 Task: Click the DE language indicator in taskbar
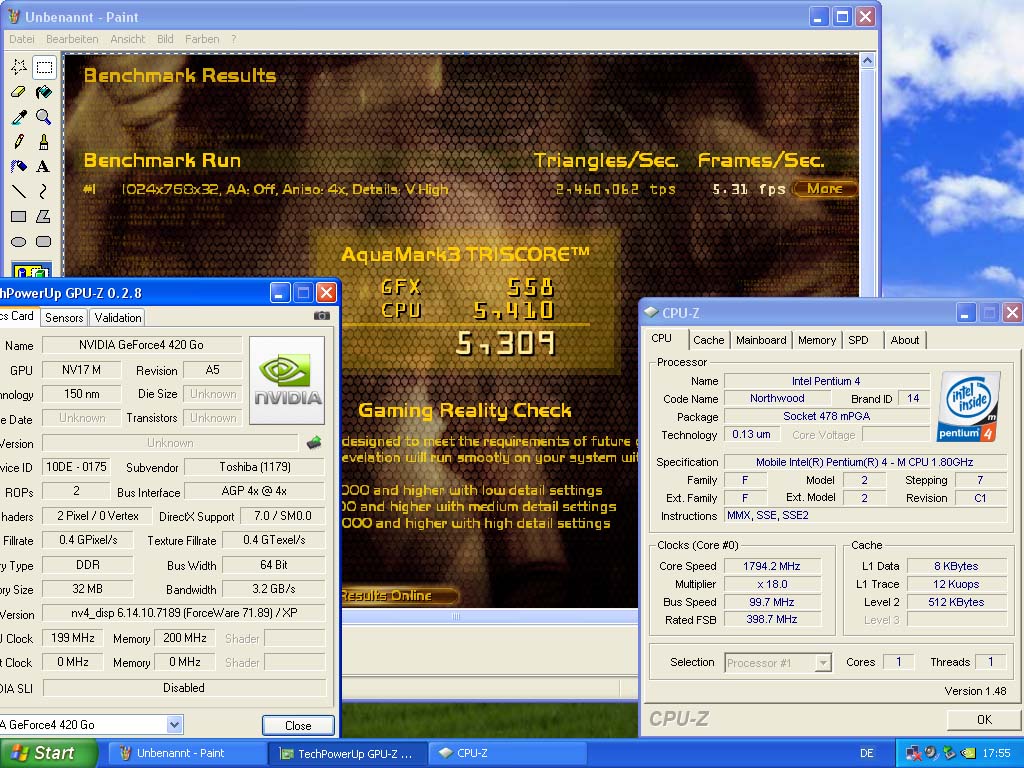867,753
